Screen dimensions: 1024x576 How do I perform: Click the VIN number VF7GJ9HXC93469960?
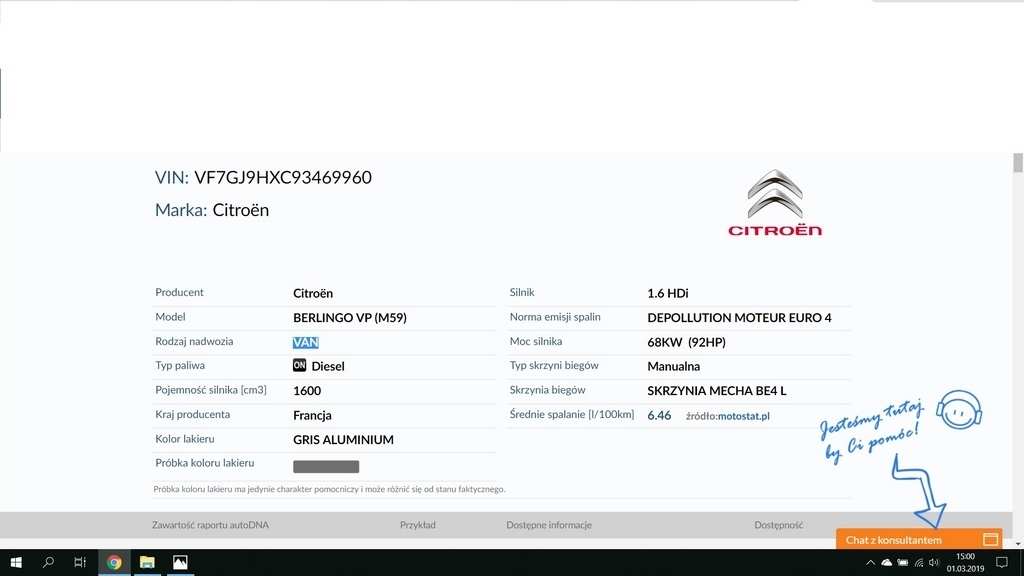click(x=283, y=178)
